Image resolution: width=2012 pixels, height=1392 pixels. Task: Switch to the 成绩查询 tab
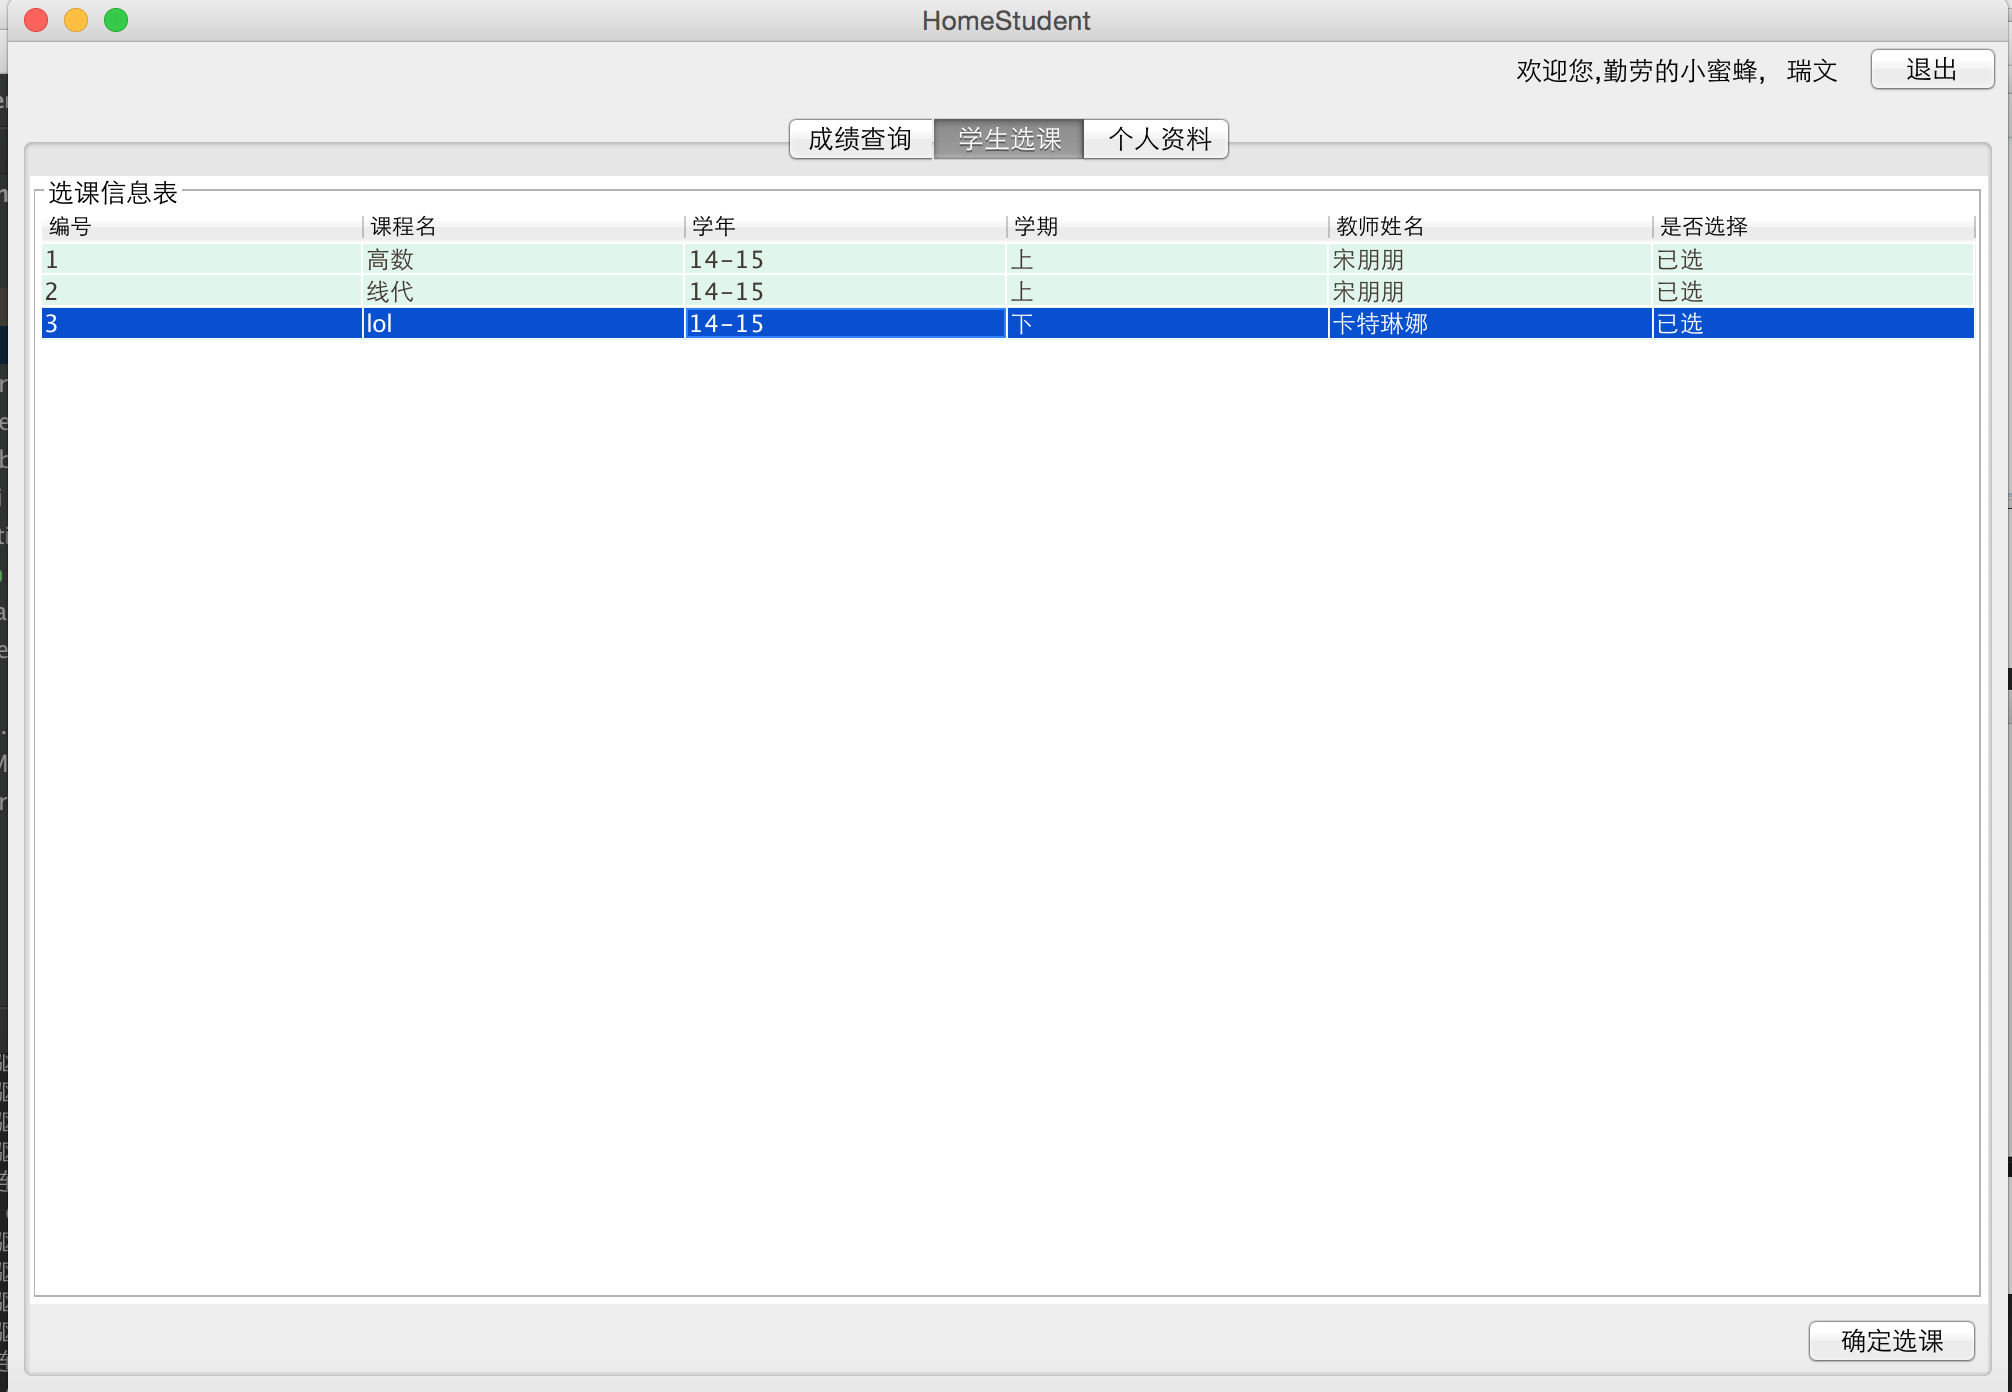(x=860, y=139)
